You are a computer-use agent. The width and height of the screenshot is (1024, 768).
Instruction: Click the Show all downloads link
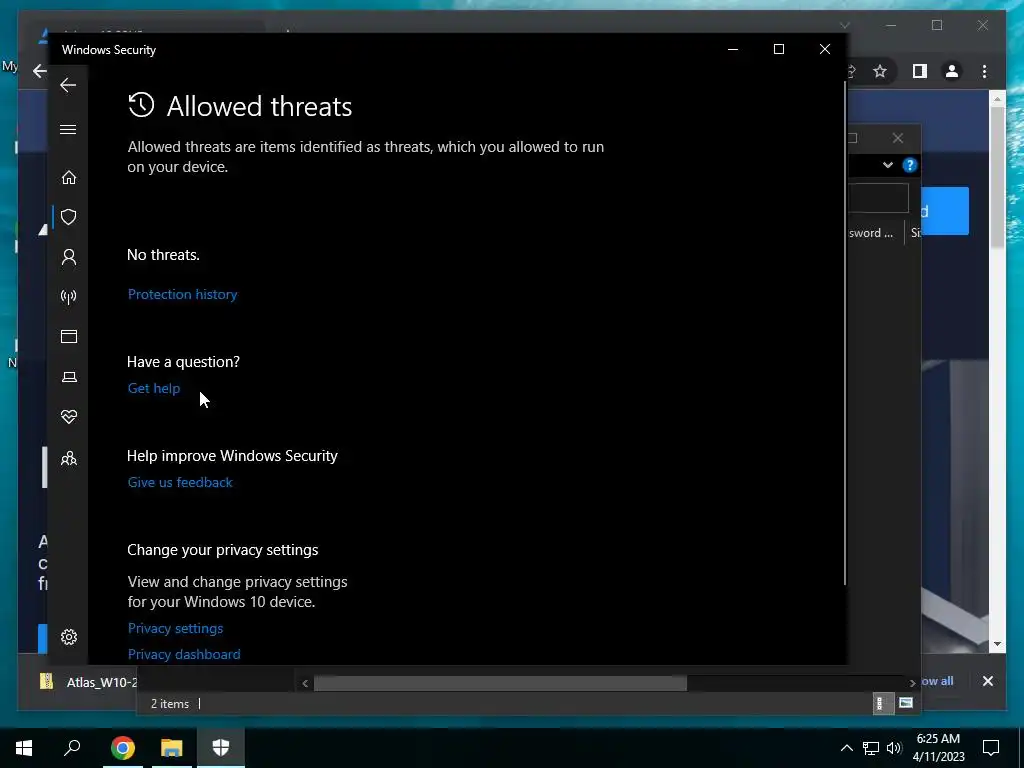937,681
